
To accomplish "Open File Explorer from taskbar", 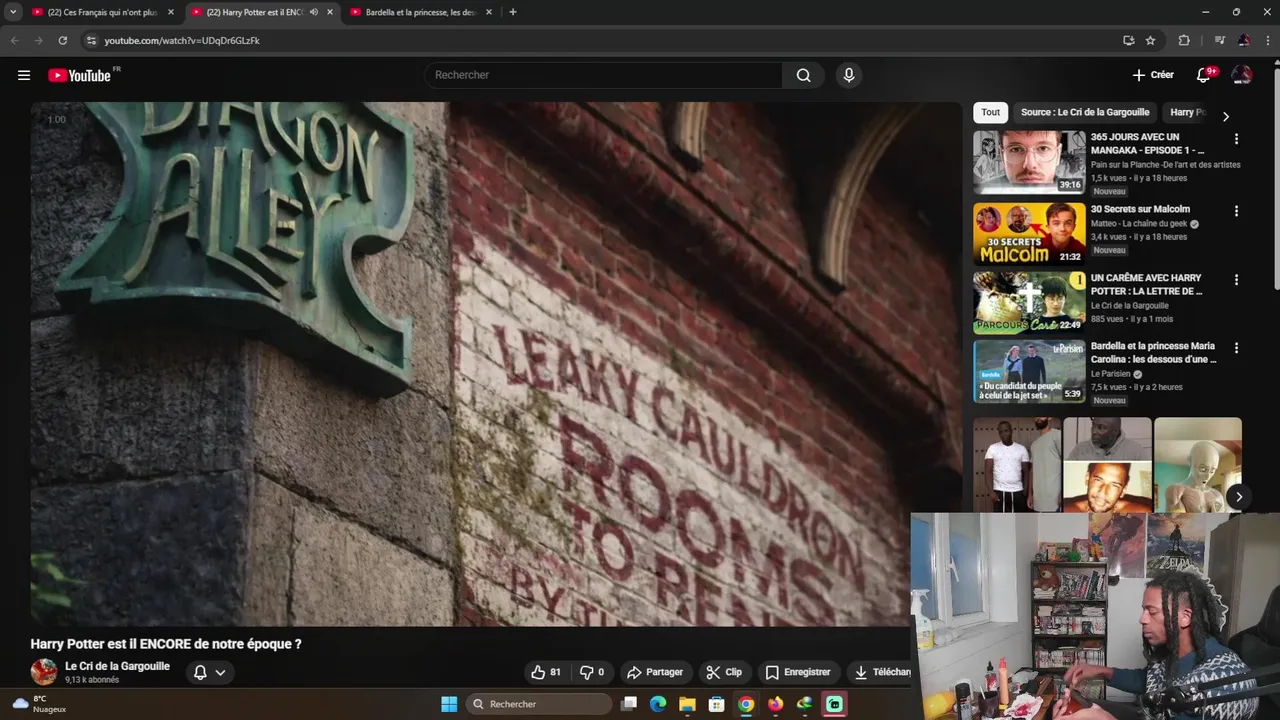I will point(687,704).
